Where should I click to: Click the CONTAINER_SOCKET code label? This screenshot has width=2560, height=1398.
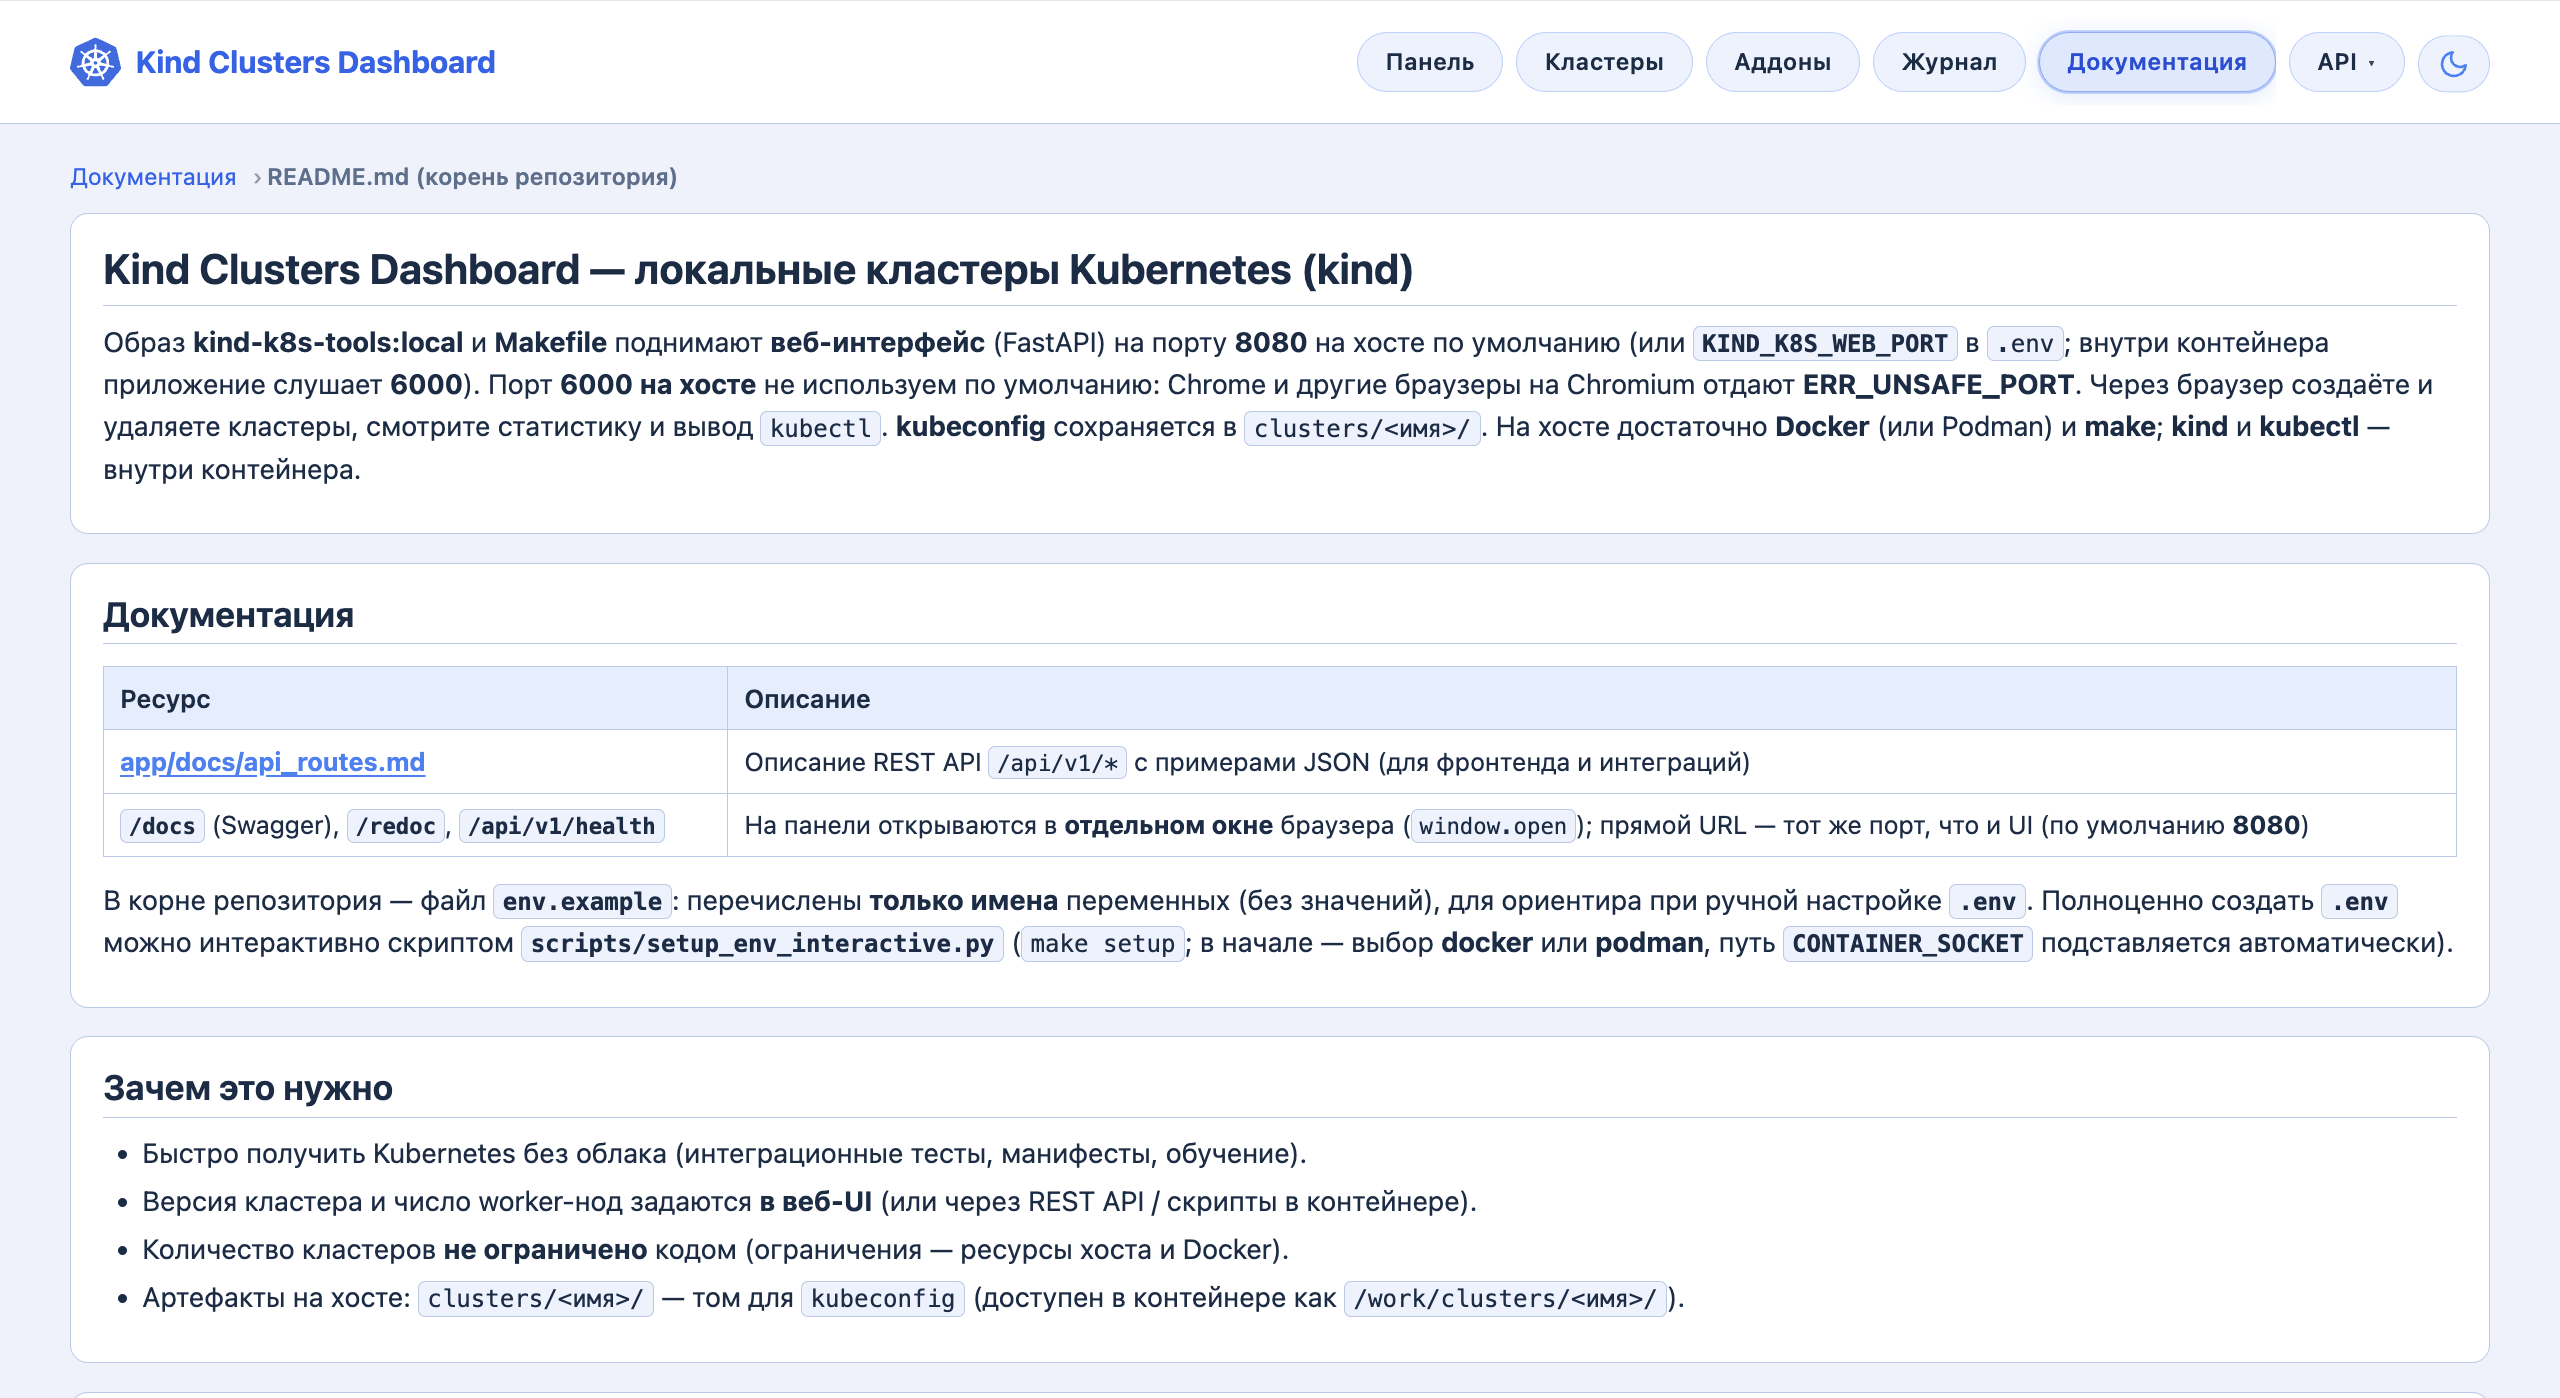click(1908, 944)
